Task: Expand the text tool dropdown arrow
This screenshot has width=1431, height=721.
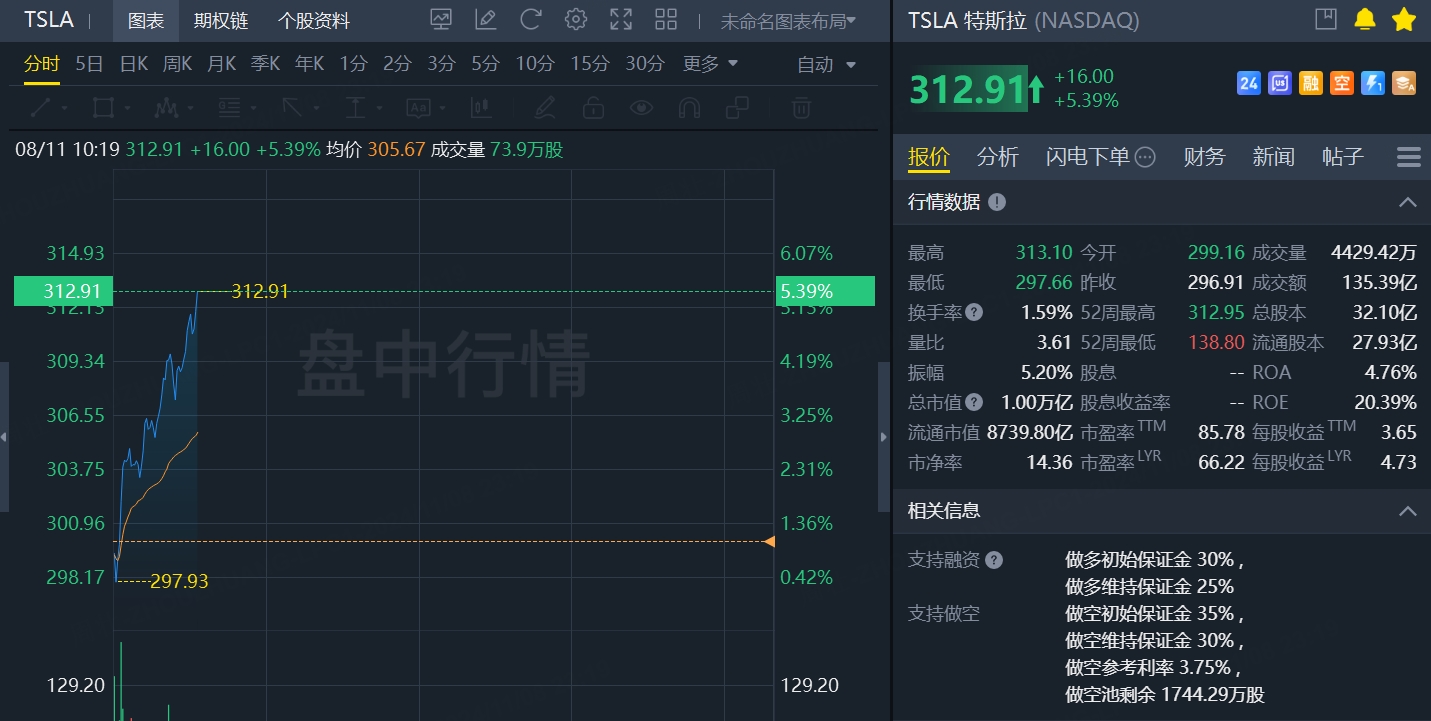Action: pyautogui.click(x=441, y=108)
